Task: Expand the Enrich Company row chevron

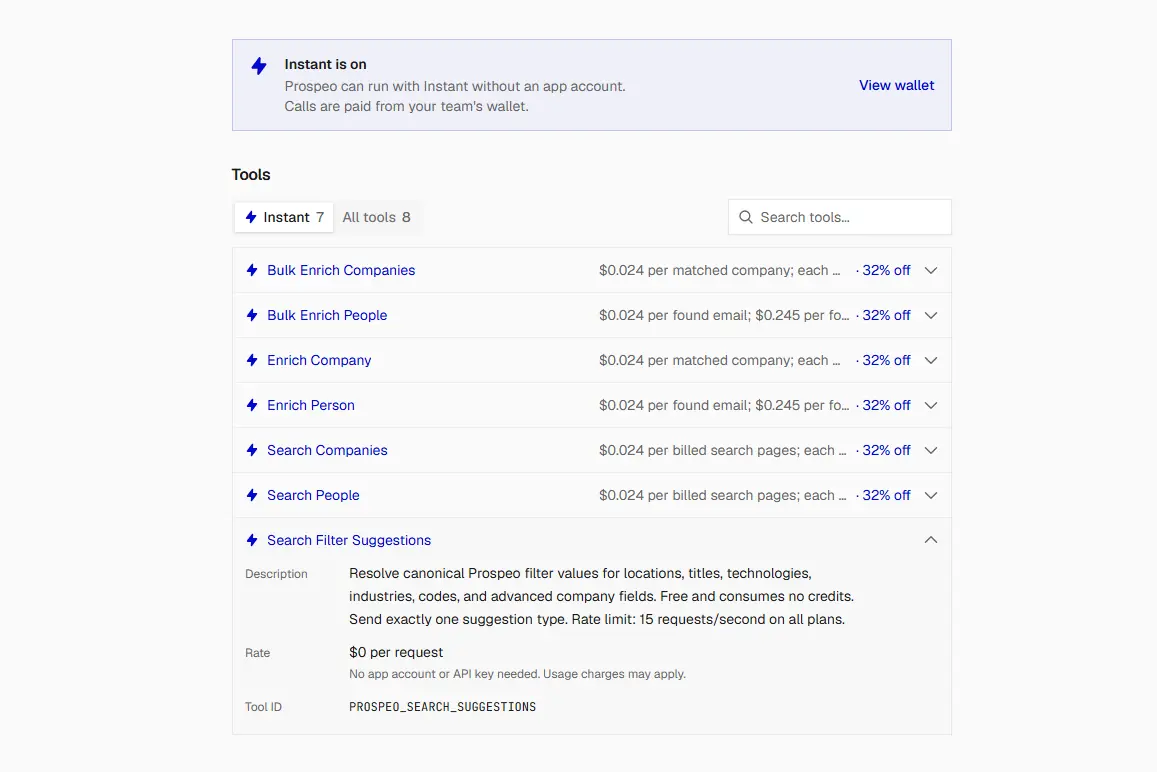Action: point(931,360)
